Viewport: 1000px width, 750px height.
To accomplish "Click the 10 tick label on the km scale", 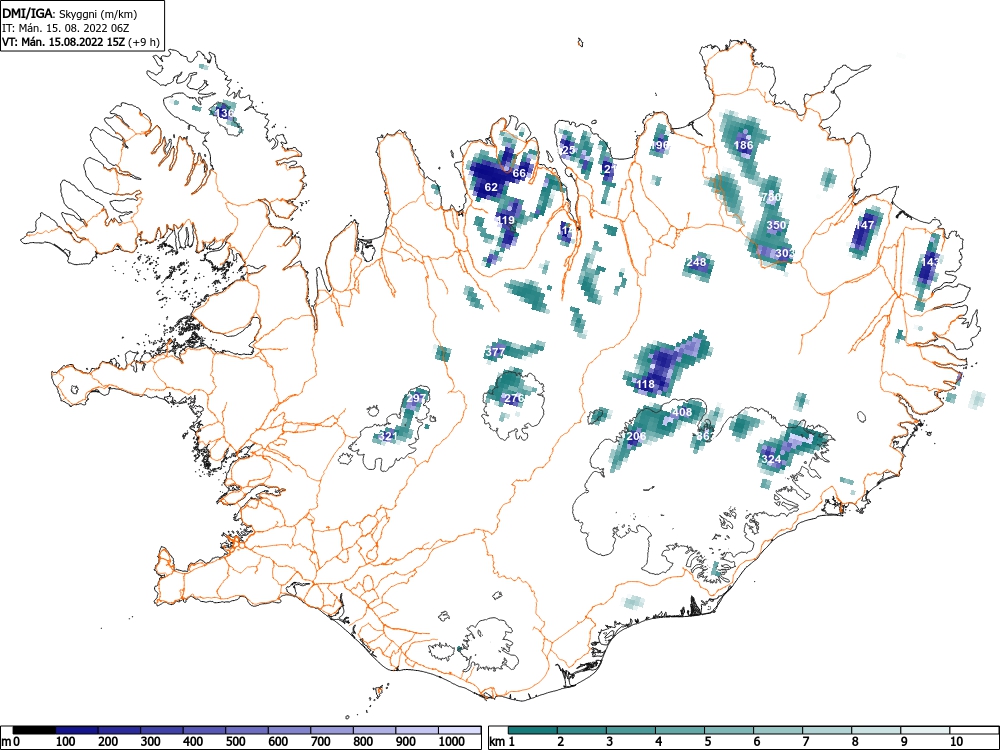I will (955, 742).
